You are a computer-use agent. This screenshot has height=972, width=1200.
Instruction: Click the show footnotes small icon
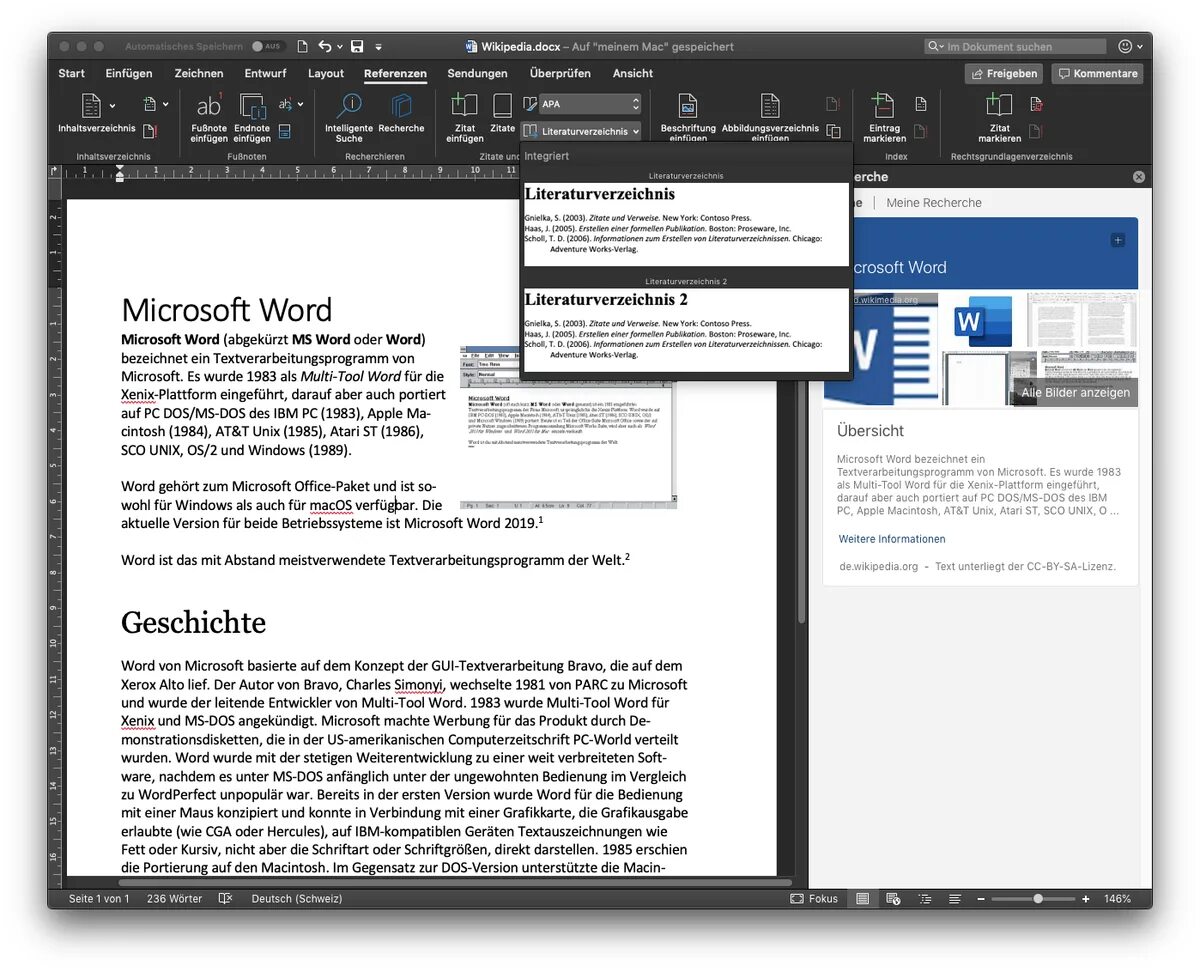284,131
